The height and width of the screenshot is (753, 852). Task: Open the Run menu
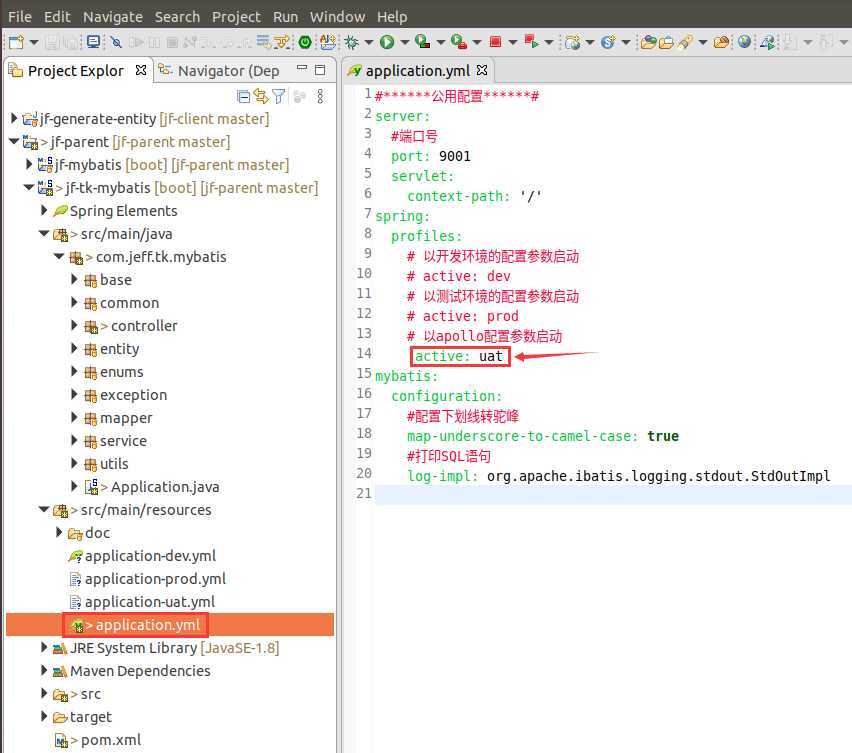pyautogui.click(x=285, y=17)
